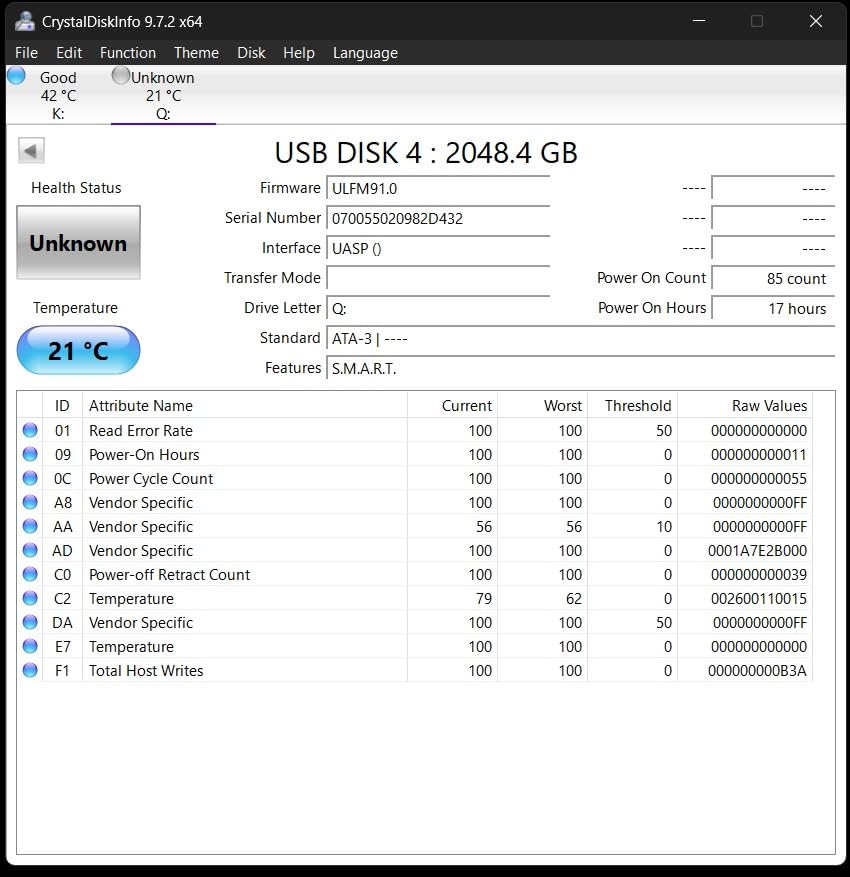This screenshot has width=850, height=877.
Task: Click status orb of attribute C2 row
Action: click(x=30, y=598)
